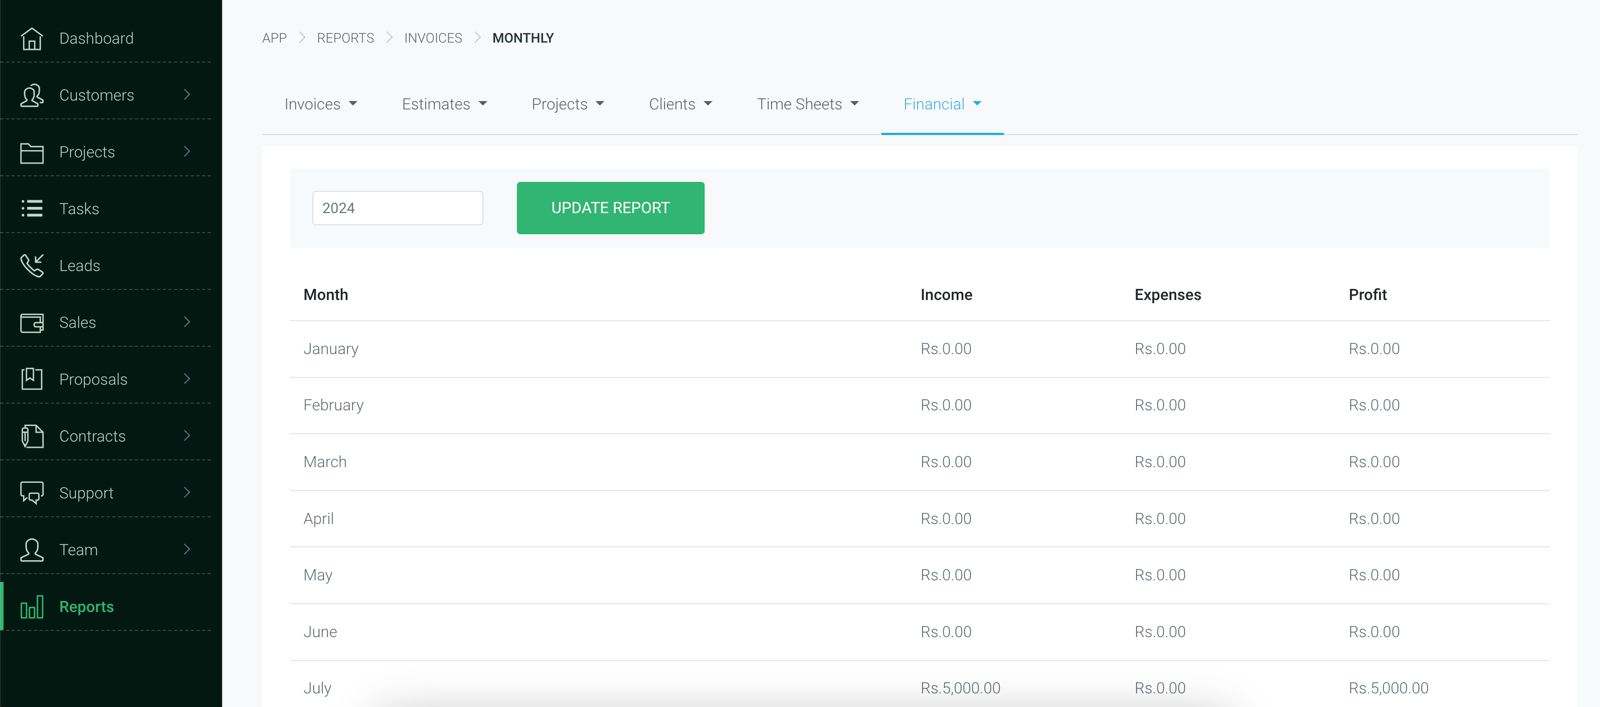This screenshot has height=707, width=1600.
Task: Open the Invoices report dropdown
Action: click(320, 104)
